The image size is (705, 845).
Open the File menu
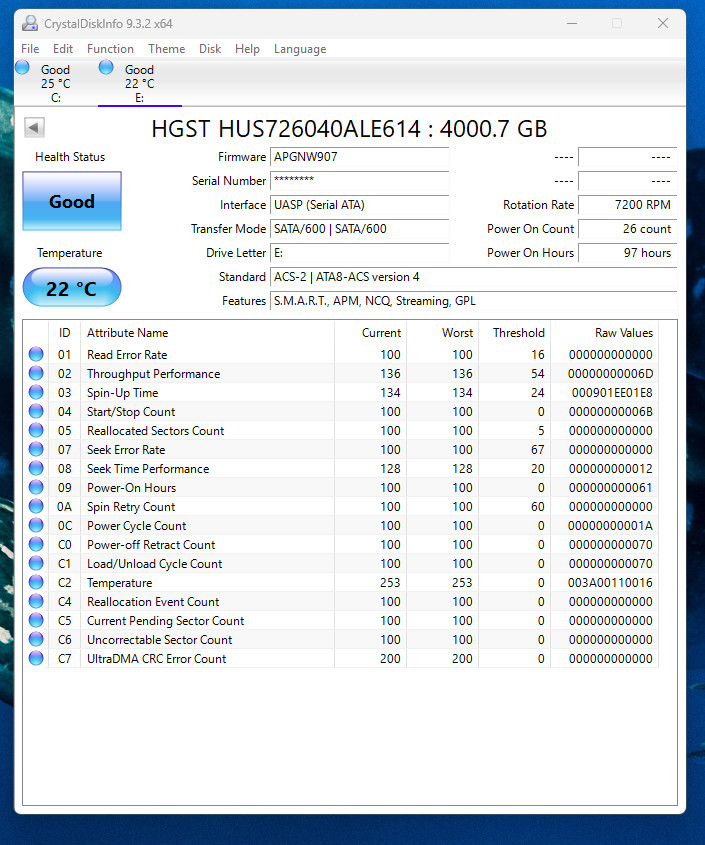tap(30, 49)
